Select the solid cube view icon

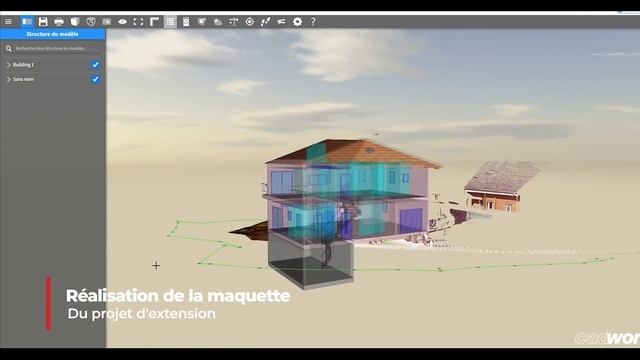(x=75, y=22)
